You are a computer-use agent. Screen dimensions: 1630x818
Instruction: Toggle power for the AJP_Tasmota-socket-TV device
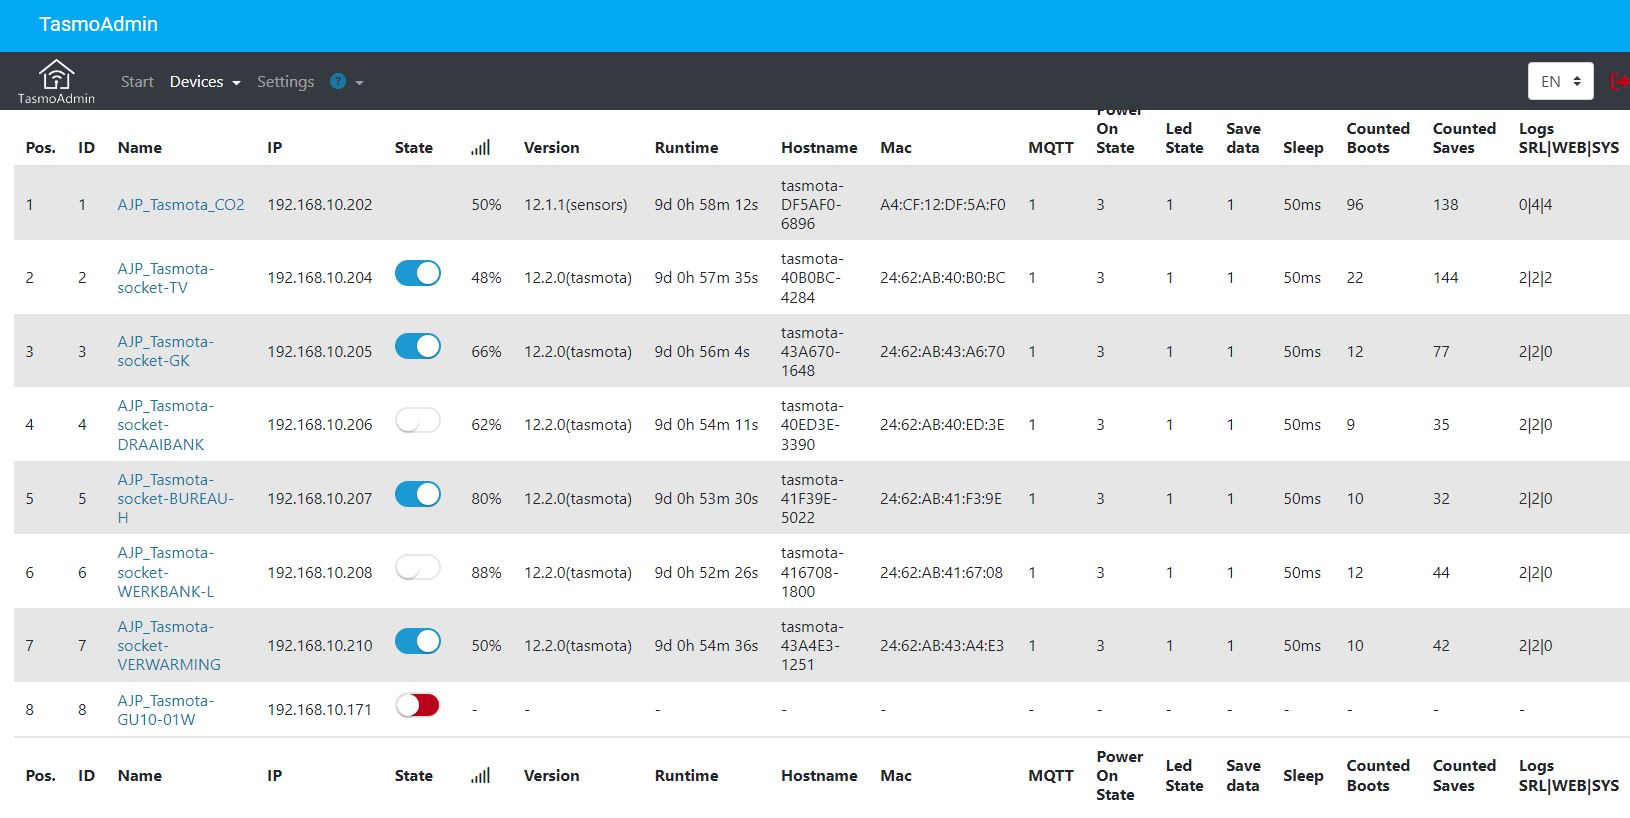tap(418, 273)
